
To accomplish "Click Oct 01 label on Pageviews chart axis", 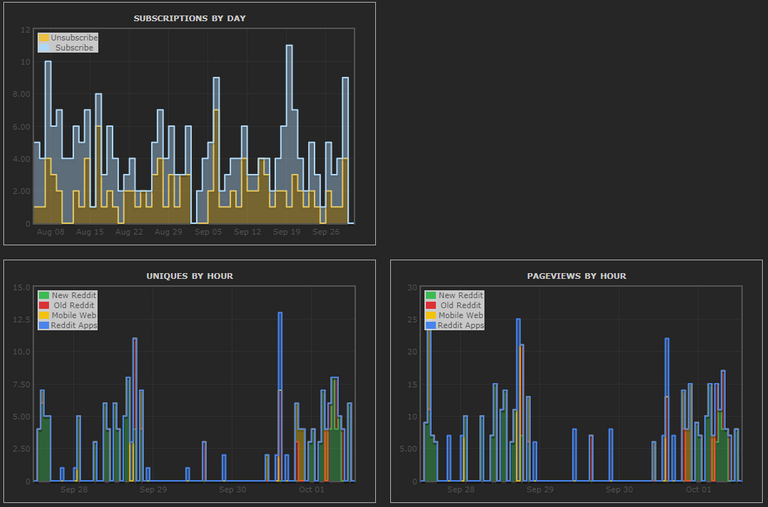I will point(699,490).
